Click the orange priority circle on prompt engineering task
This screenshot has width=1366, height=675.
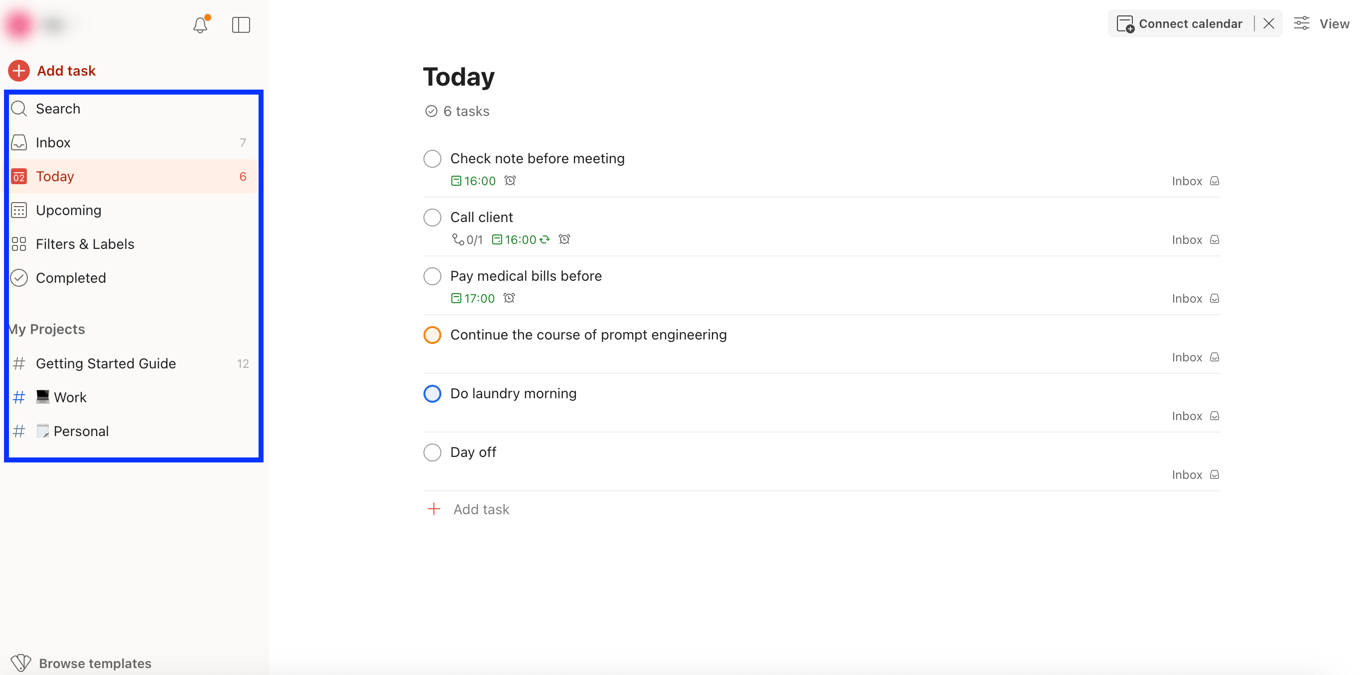pos(432,335)
